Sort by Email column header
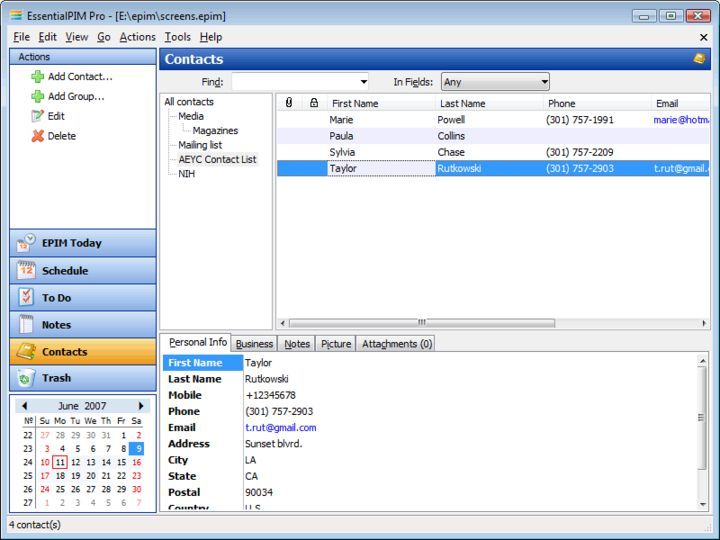This screenshot has width=720, height=540. point(681,103)
